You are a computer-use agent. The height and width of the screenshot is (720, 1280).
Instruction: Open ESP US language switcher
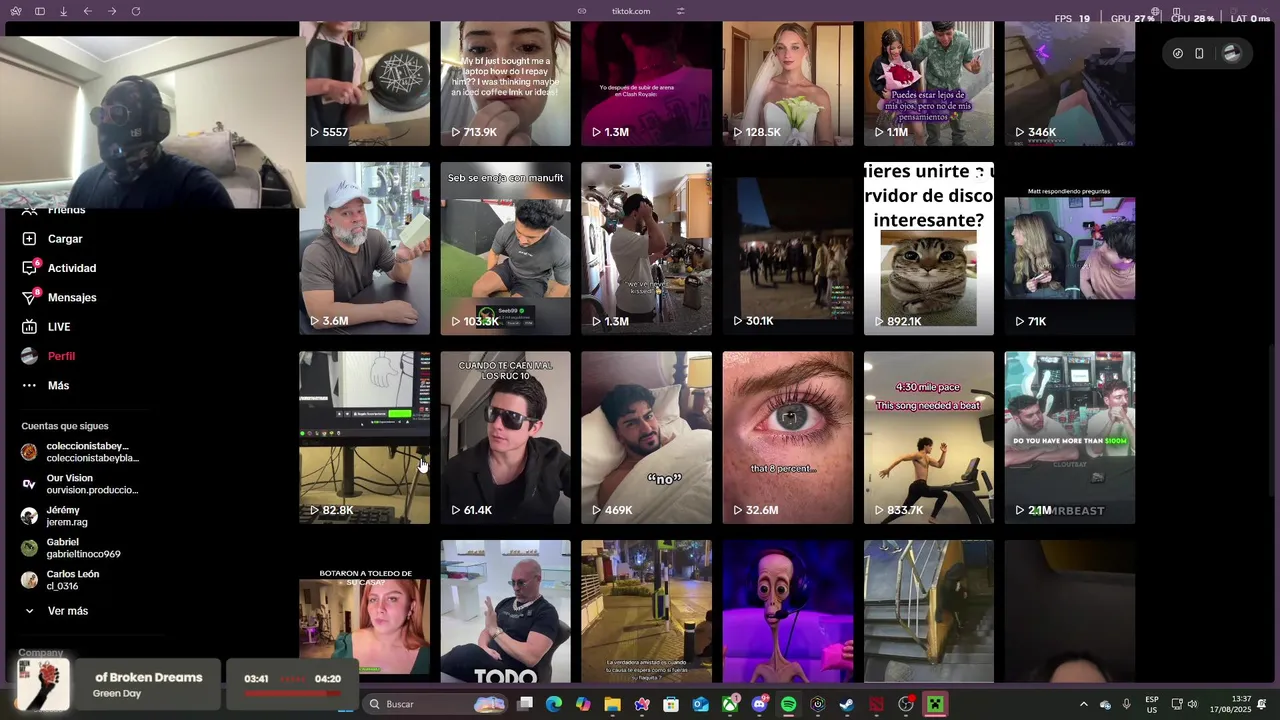click(x=1152, y=704)
